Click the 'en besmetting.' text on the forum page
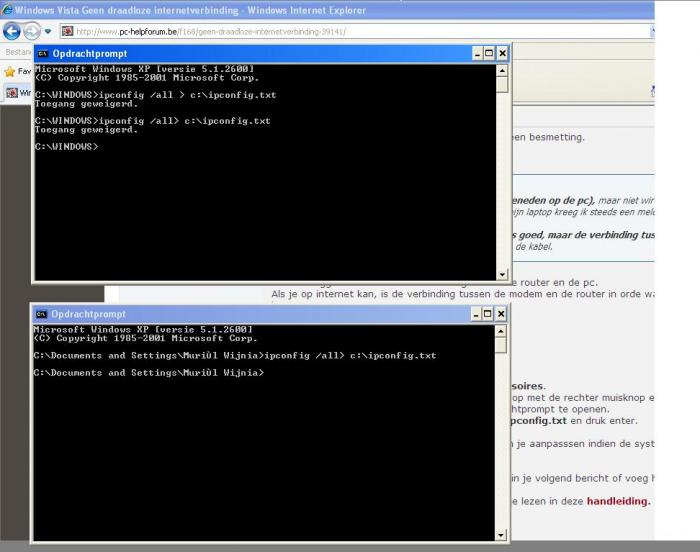700x552 pixels. coord(548,137)
